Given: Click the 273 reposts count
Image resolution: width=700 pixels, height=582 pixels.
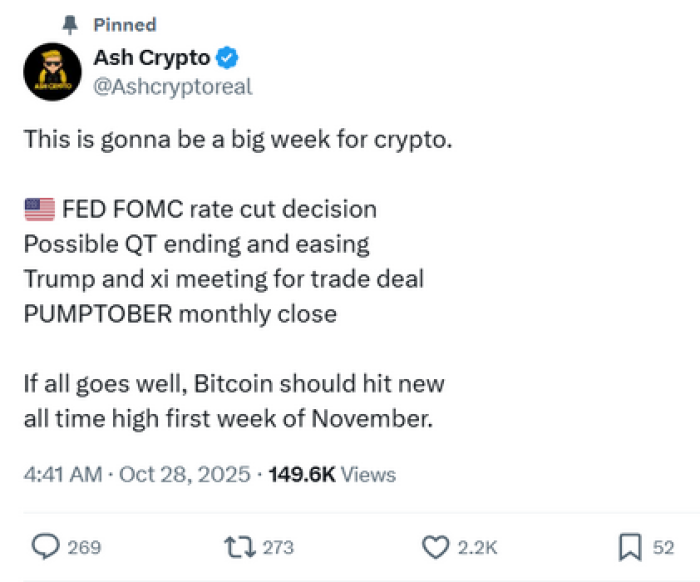Looking at the screenshot, I should (277, 547).
